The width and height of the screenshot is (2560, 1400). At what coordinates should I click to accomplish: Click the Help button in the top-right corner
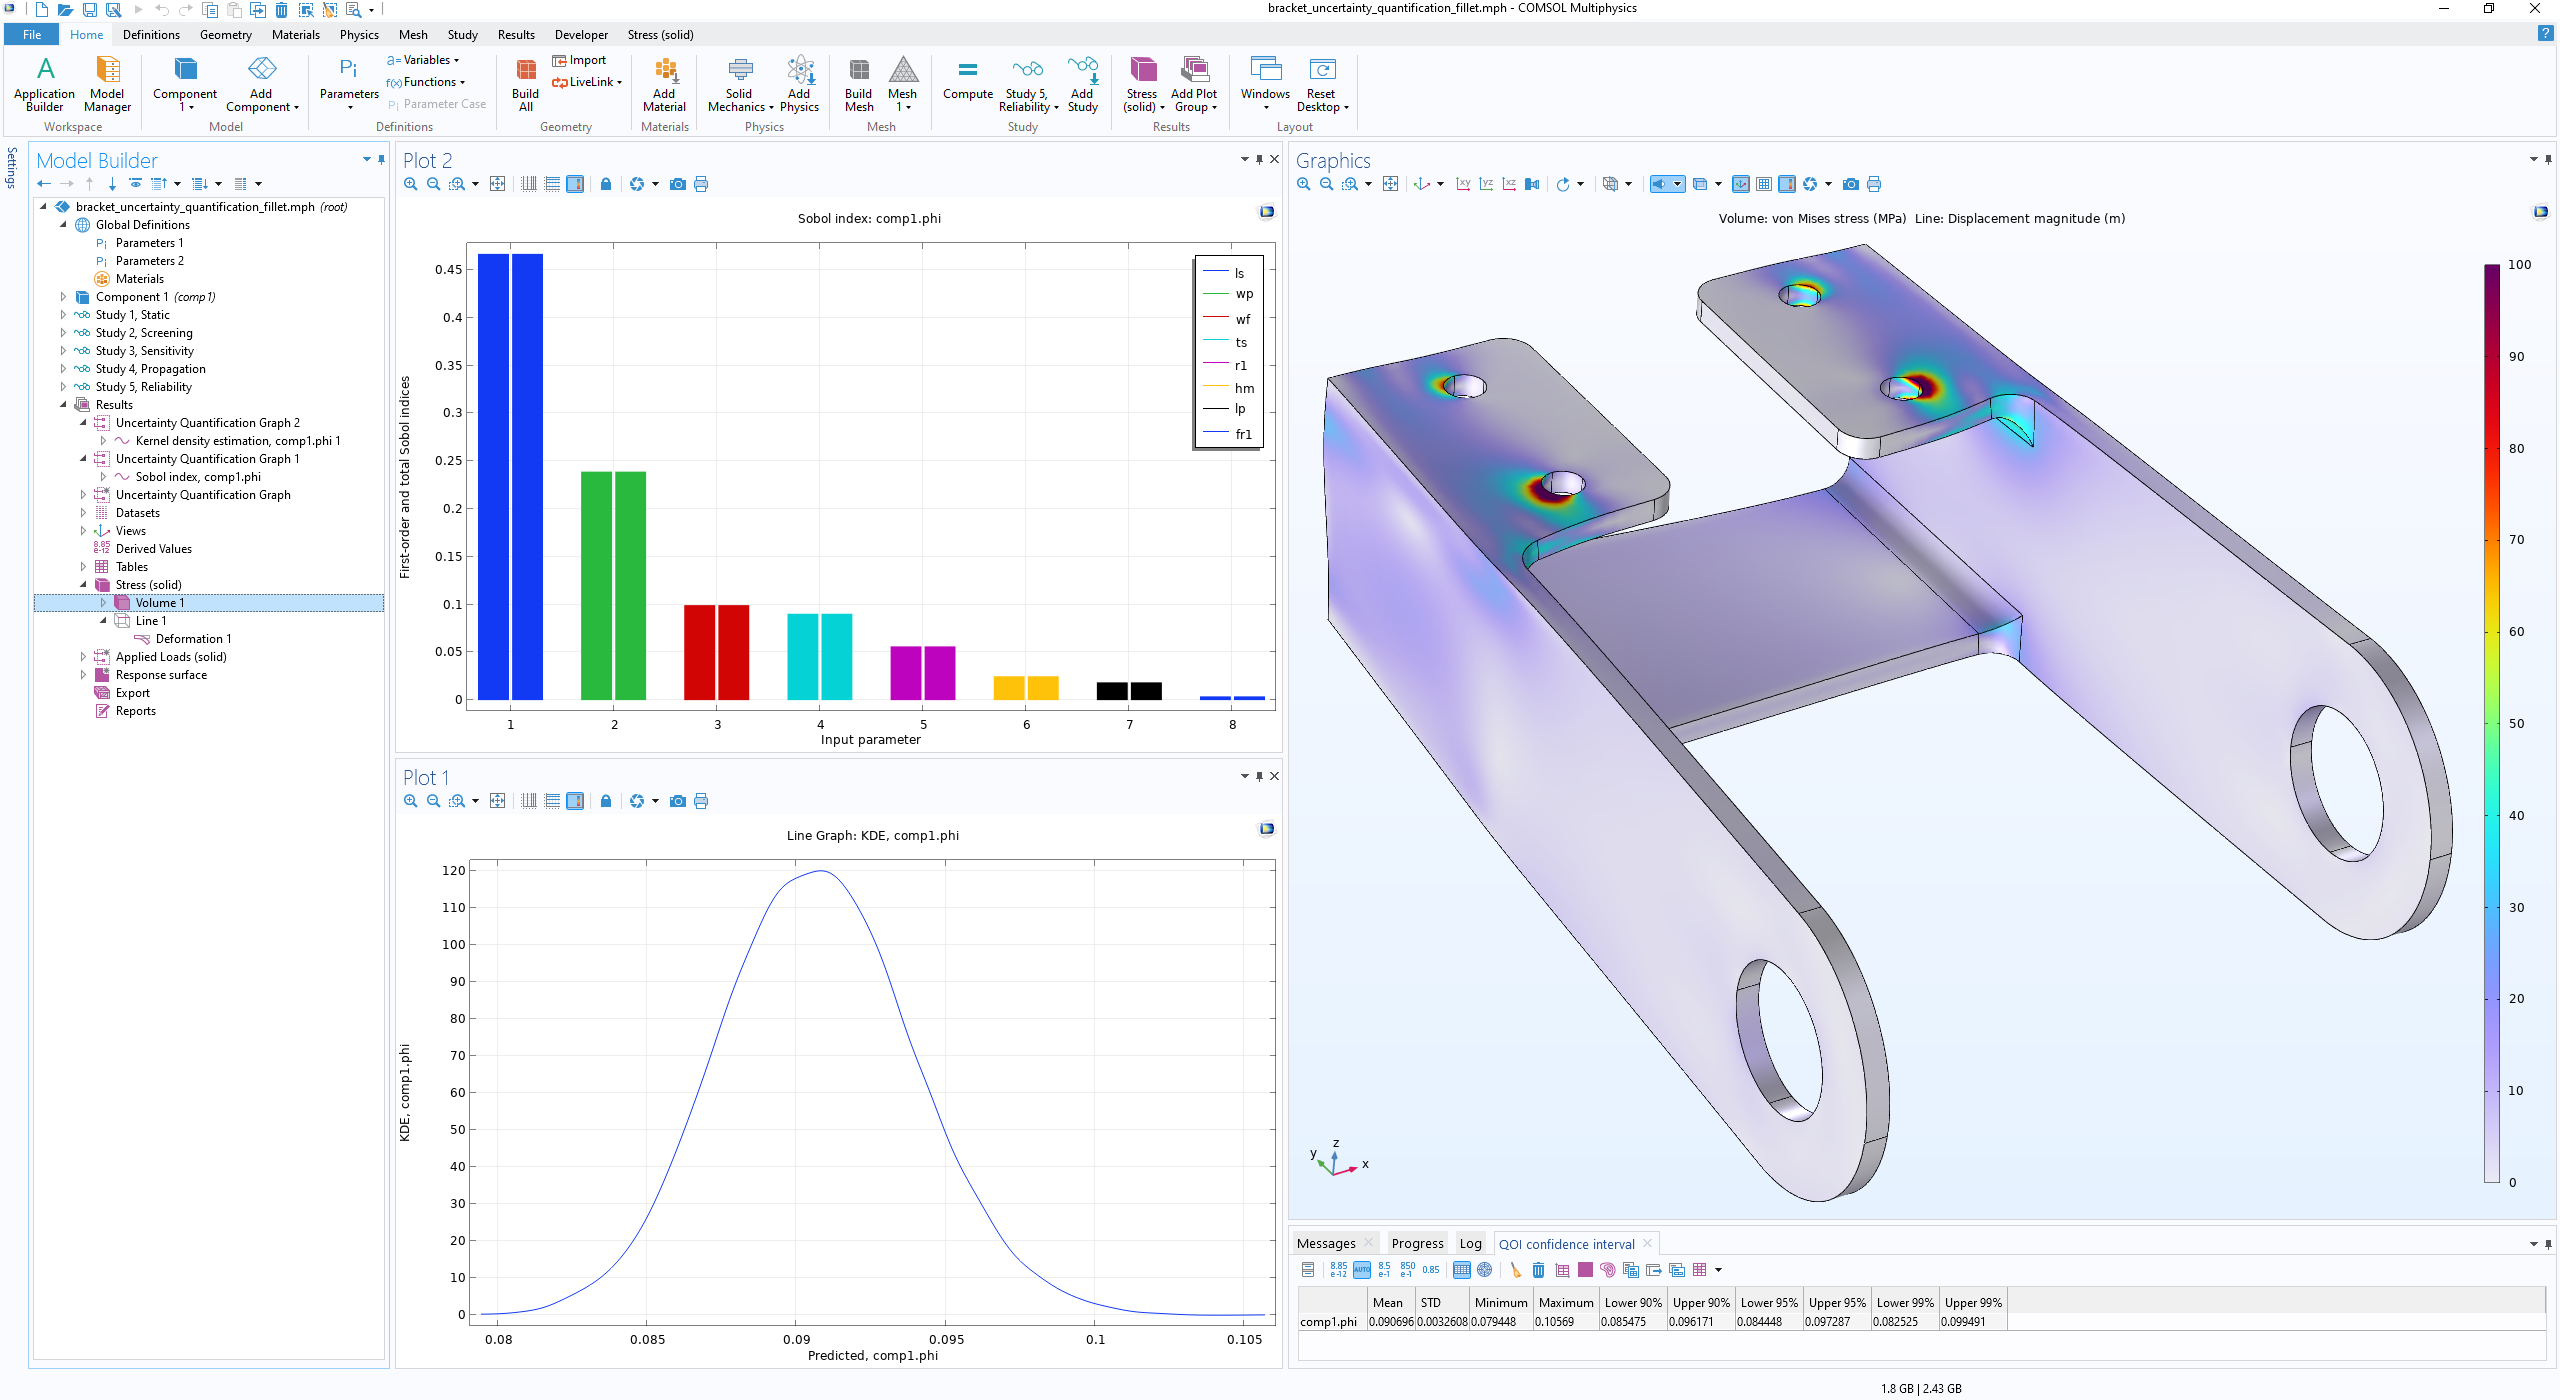2546,35
